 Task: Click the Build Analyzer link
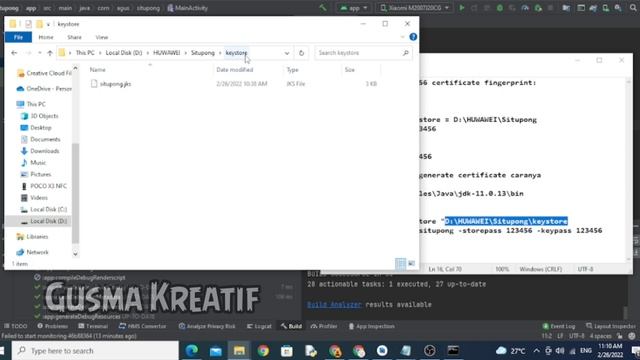click(x=334, y=304)
